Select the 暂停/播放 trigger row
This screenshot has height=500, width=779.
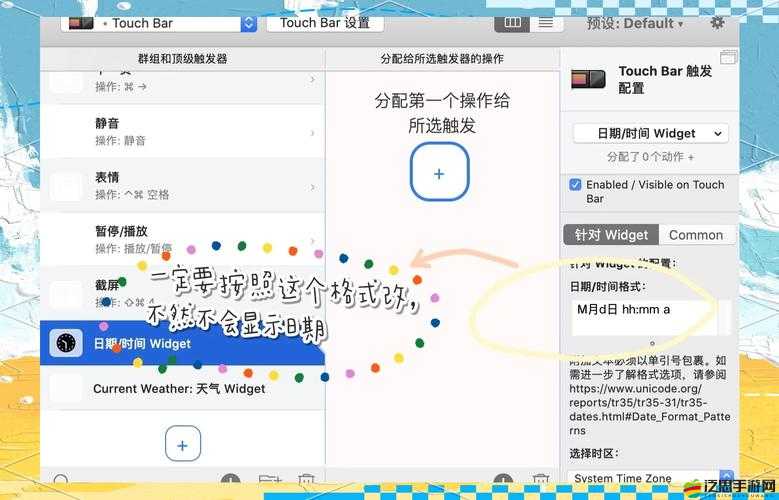pos(182,239)
